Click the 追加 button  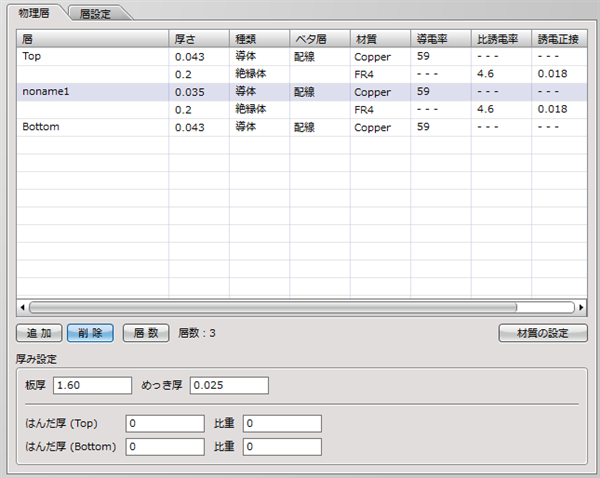(x=40, y=333)
